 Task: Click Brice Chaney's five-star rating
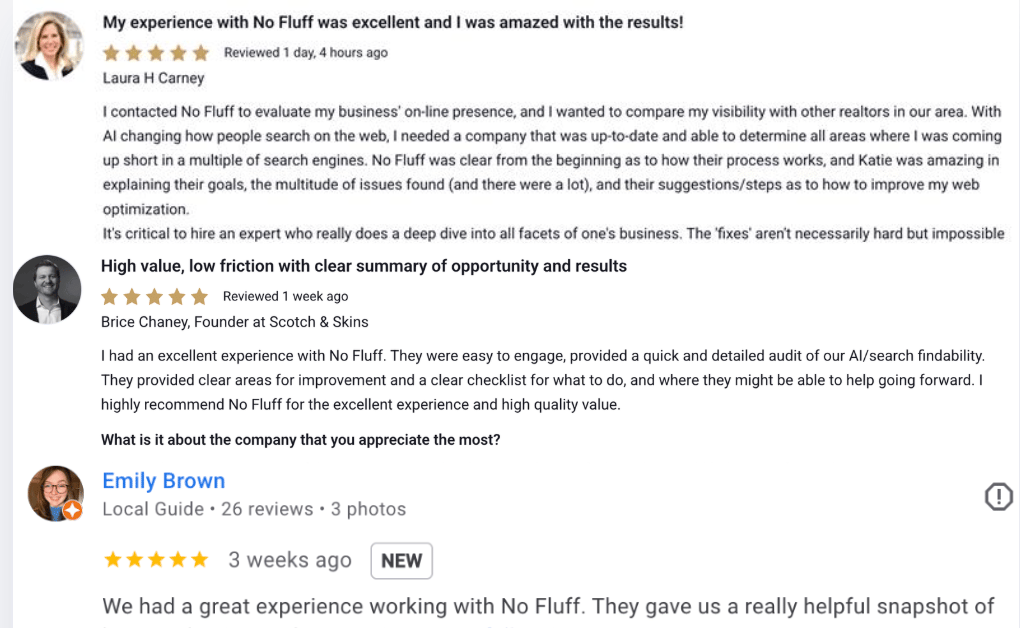(x=155, y=296)
